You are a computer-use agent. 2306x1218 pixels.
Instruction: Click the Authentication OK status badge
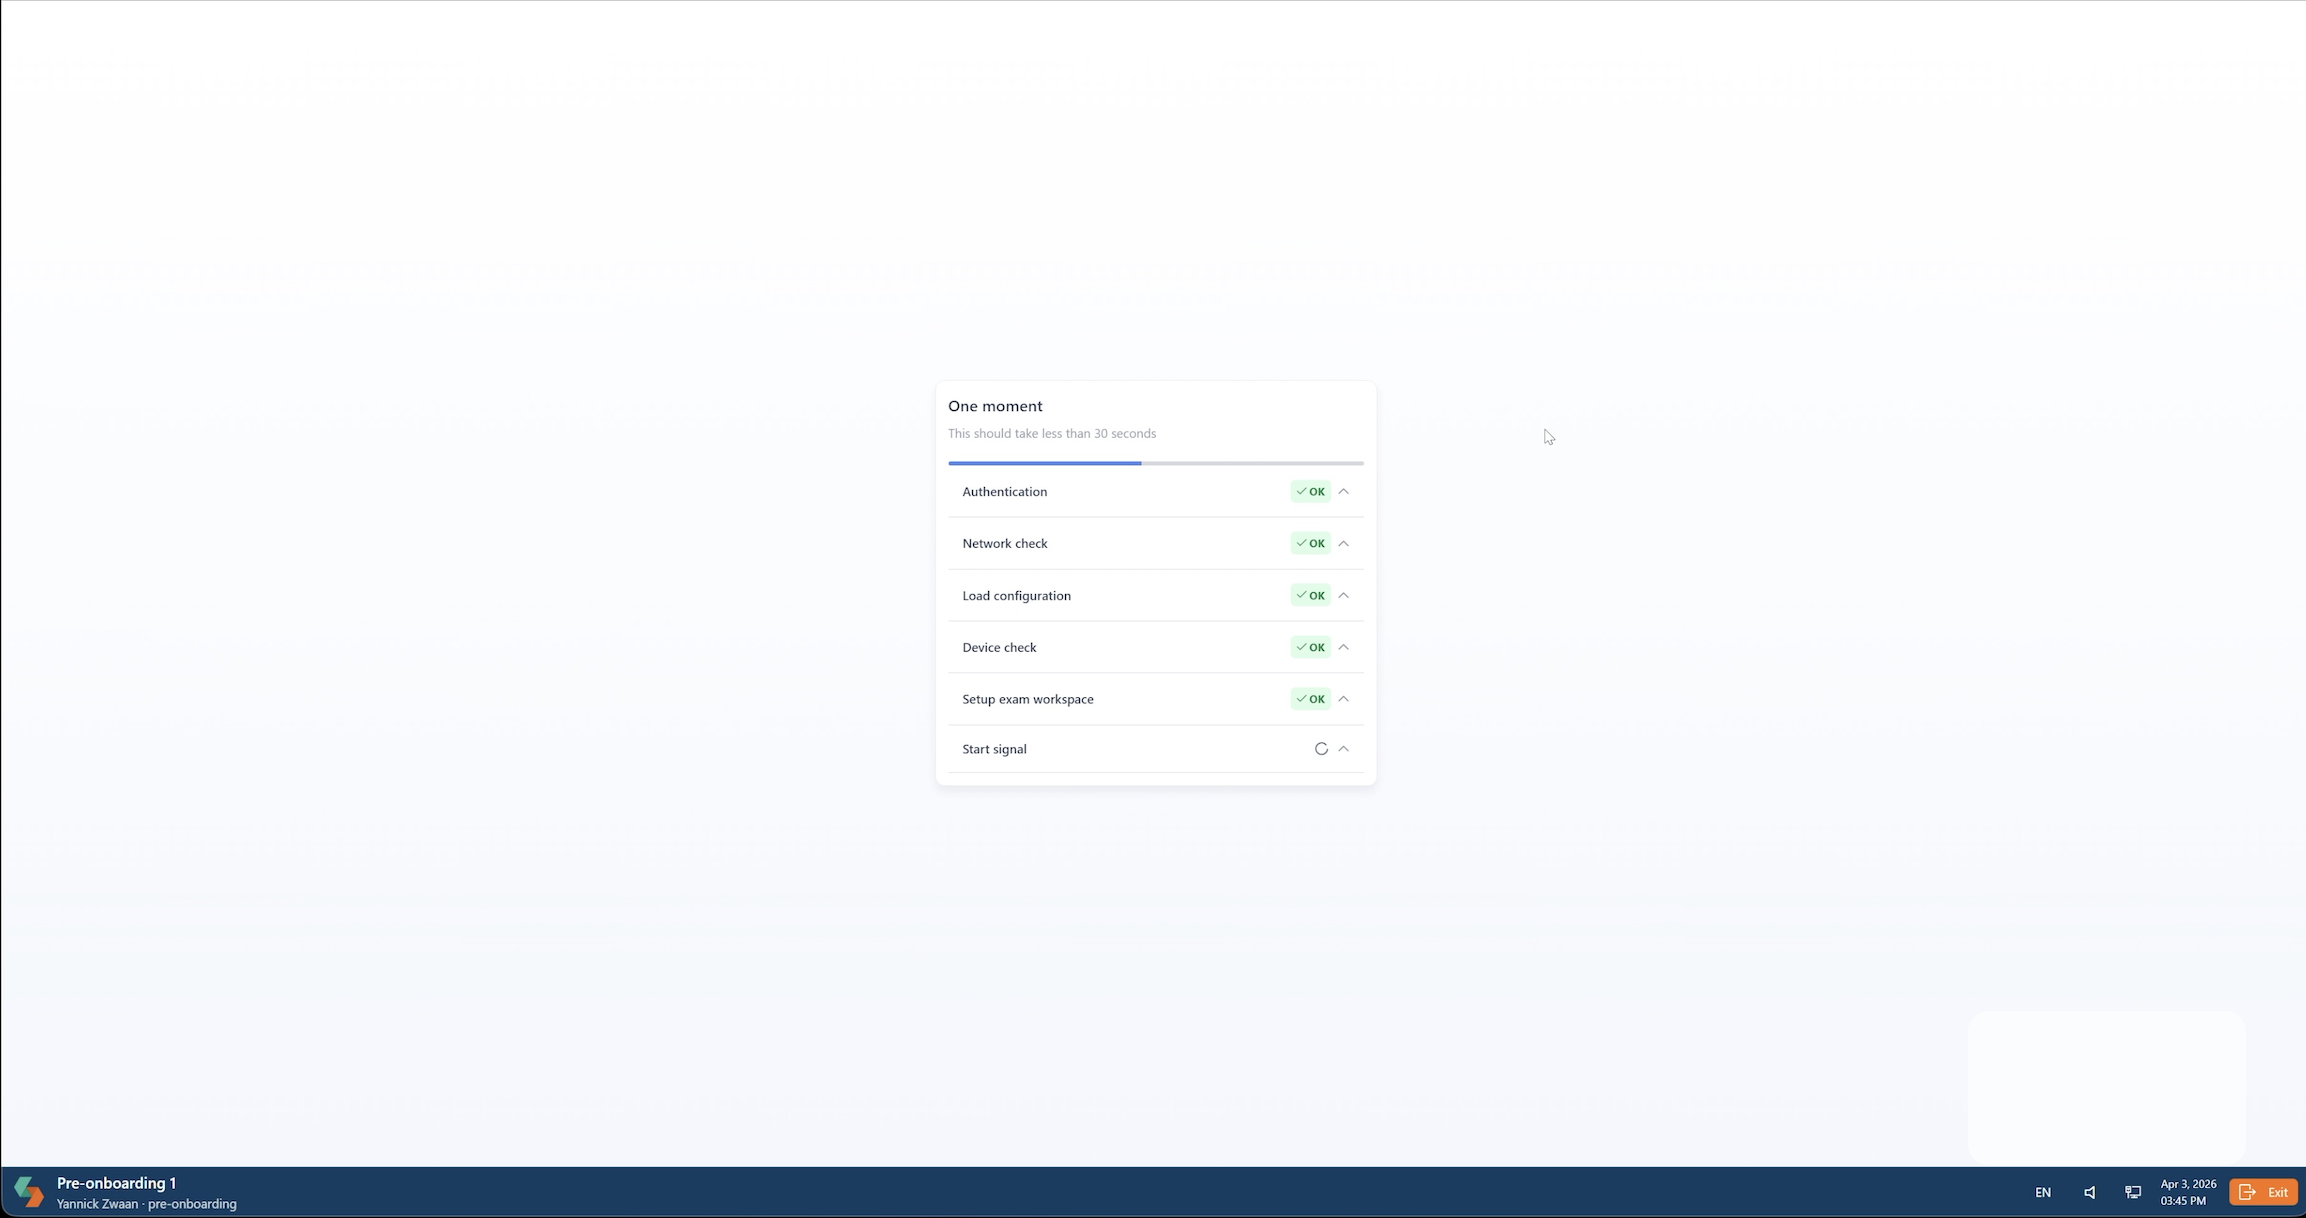pyautogui.click(x=1310, y=492)
